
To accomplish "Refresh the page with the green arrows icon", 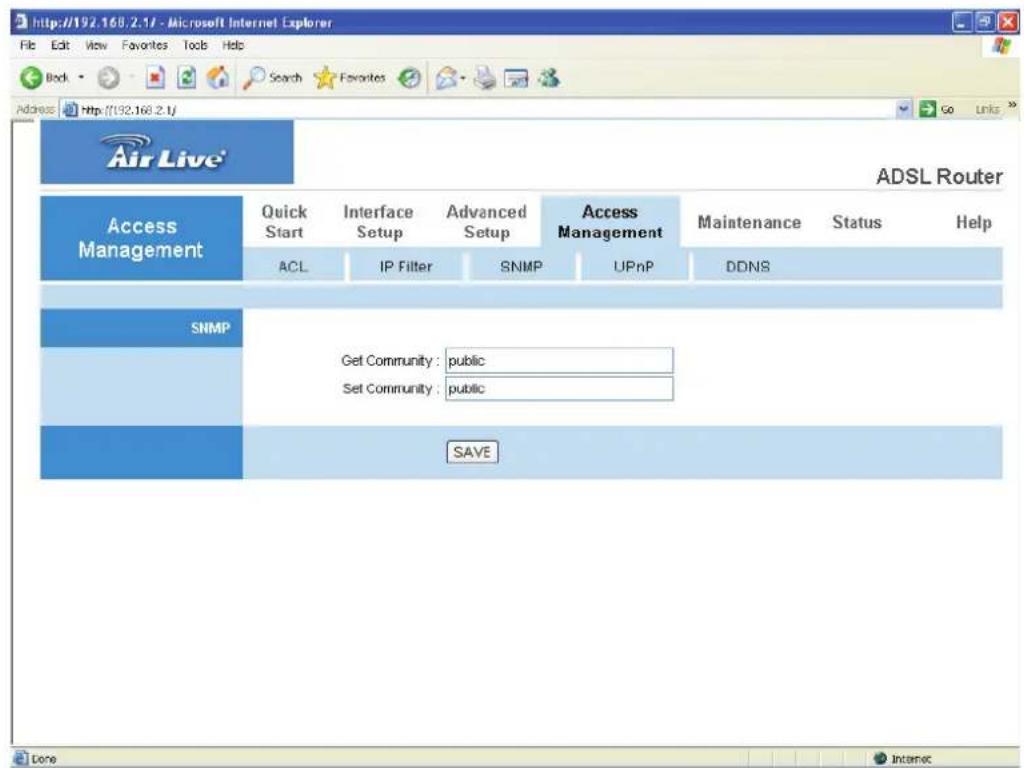I will tap(187, 78).
